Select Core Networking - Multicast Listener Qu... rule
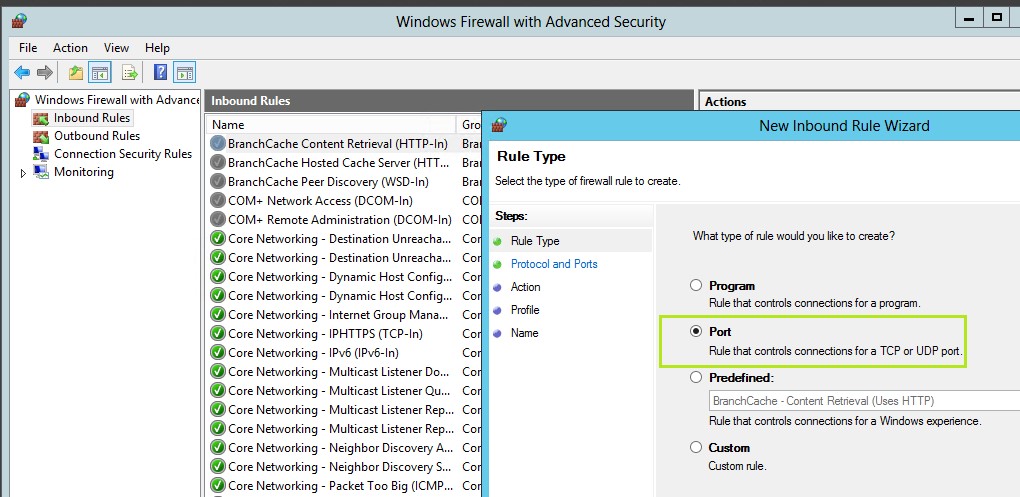The width and height of the screenshot is (1020, 497). (338, 391)
